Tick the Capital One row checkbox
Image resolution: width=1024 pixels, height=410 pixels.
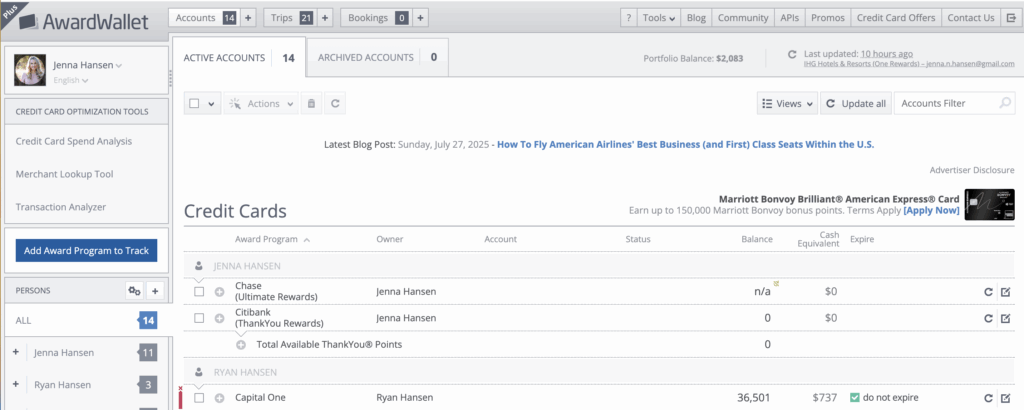point(200,397)
